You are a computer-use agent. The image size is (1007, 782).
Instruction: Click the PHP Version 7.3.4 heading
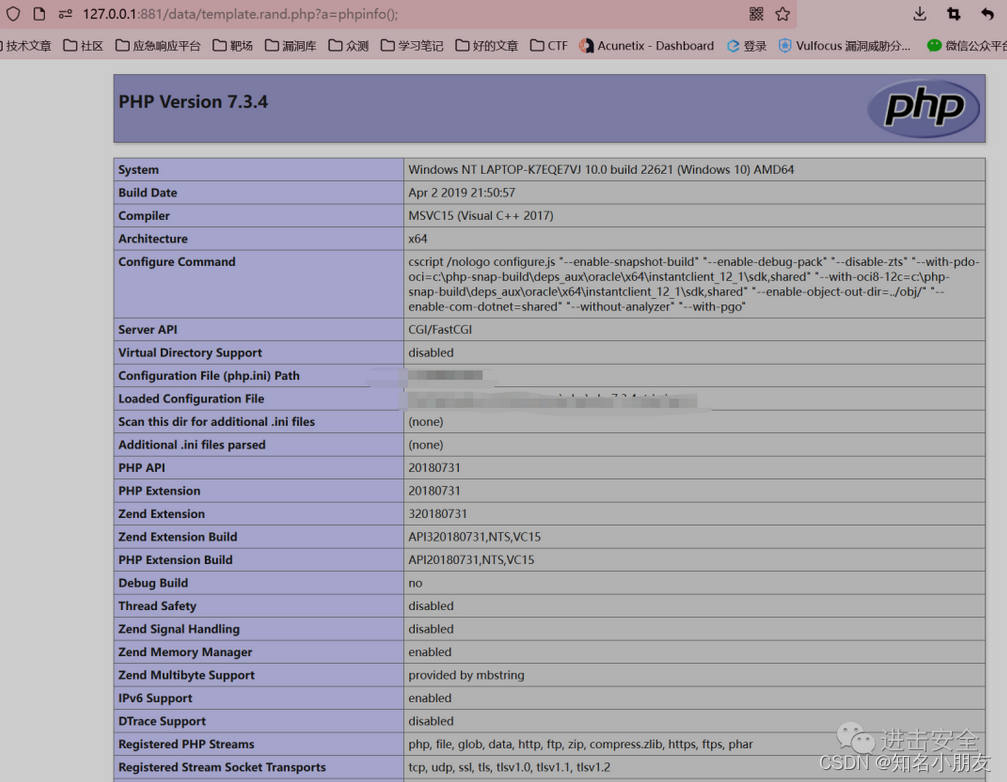[x=193, y=101]
